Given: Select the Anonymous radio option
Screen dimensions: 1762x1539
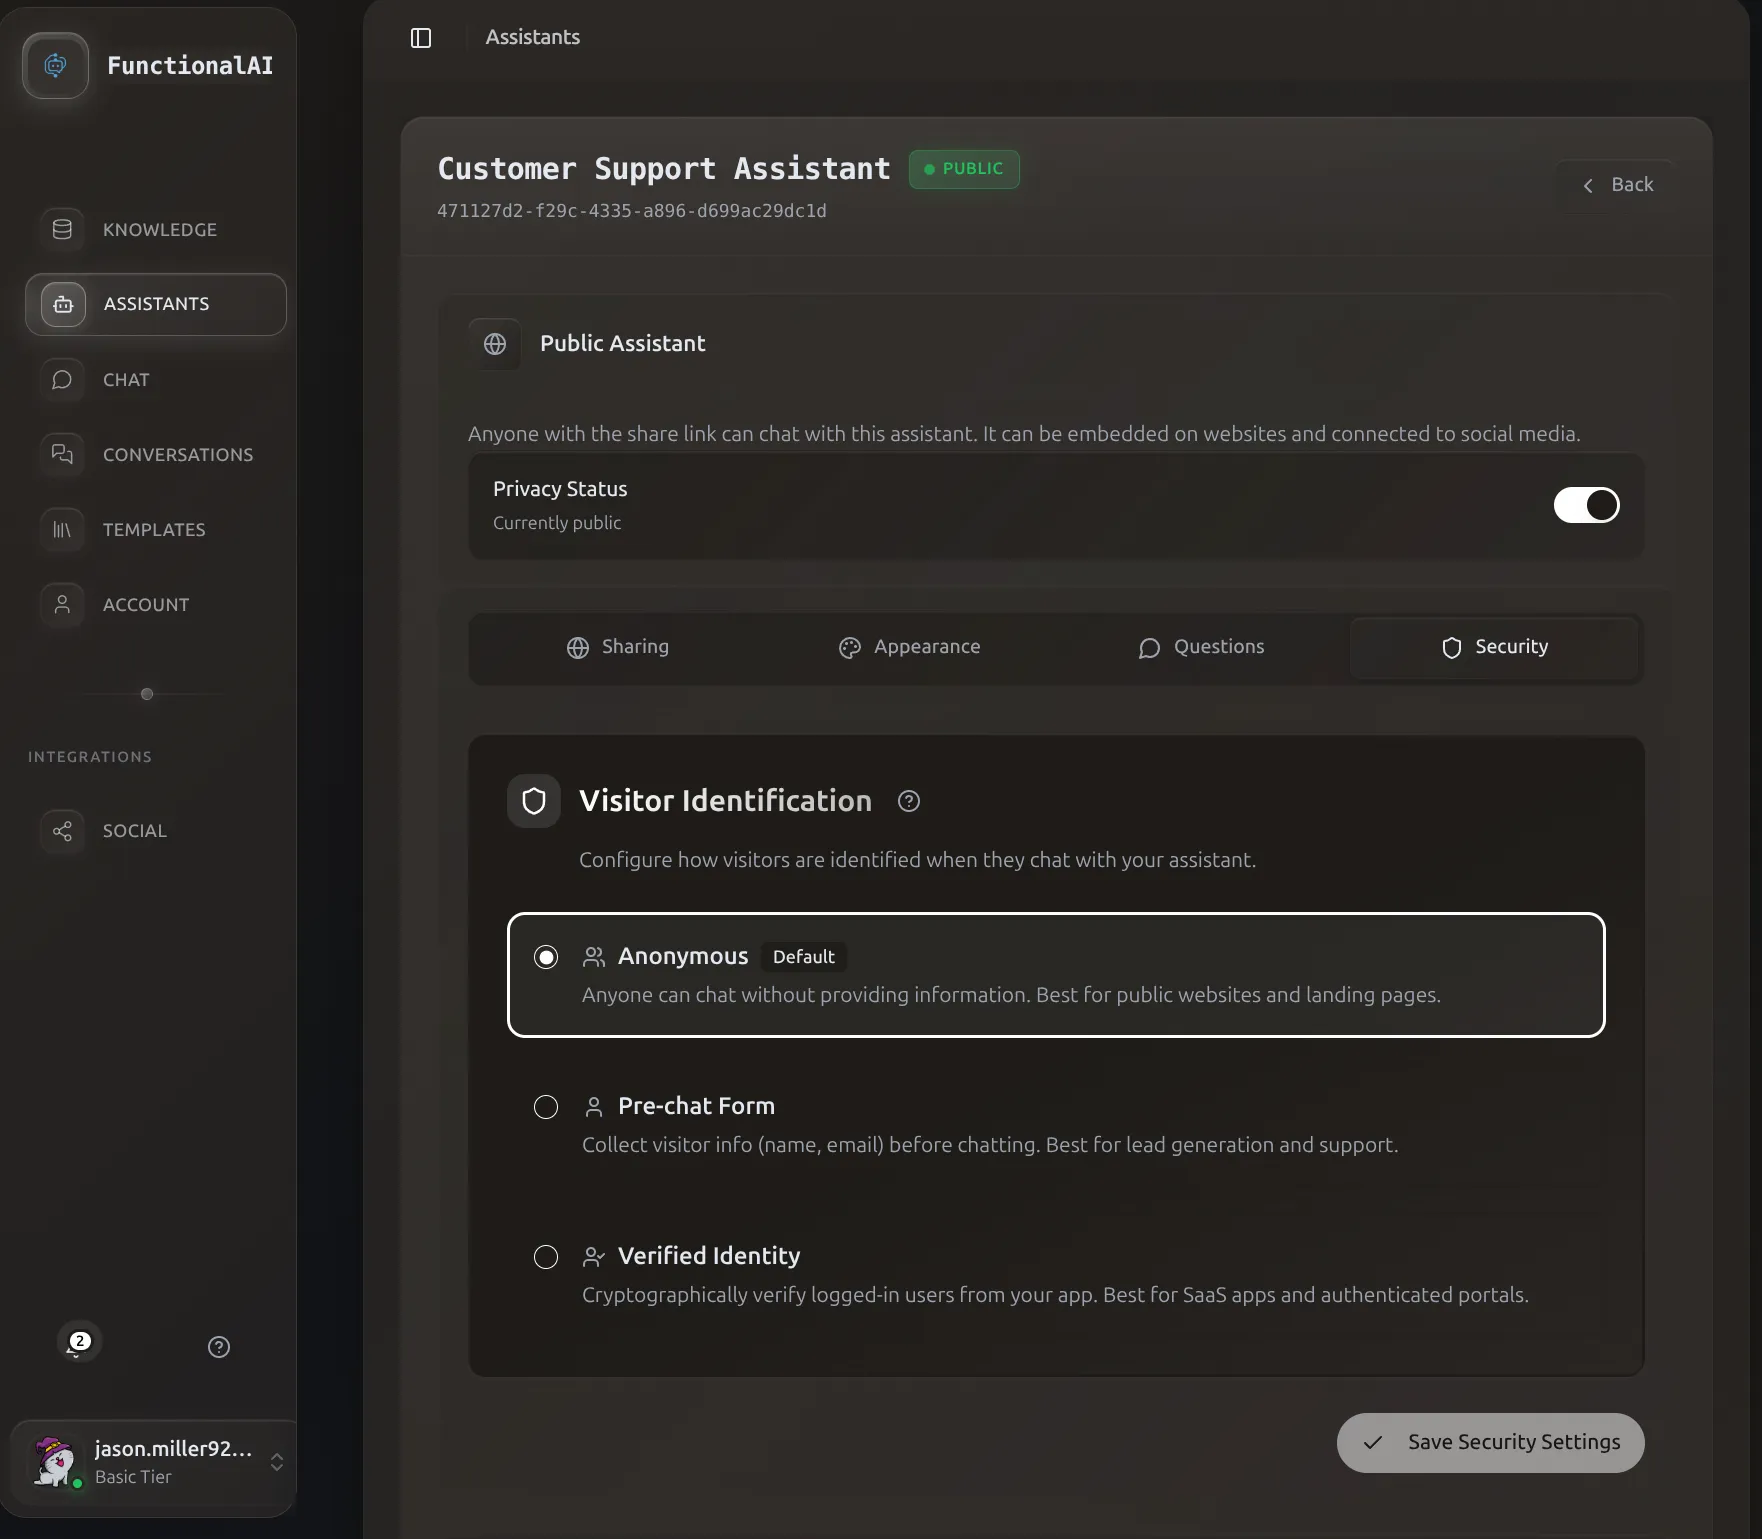Looking at the screenshot, I should pyautogui.click(x=546, y=957).
